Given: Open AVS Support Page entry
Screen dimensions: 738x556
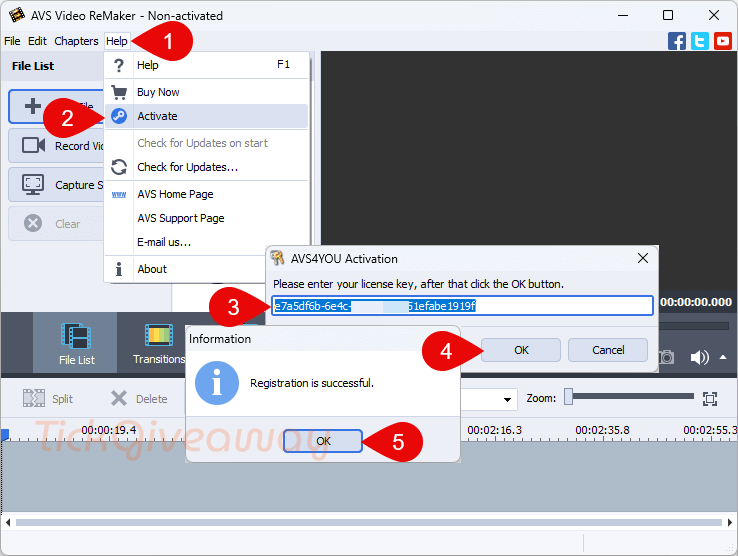Looking at the screenshot, I should coord(207,218).
